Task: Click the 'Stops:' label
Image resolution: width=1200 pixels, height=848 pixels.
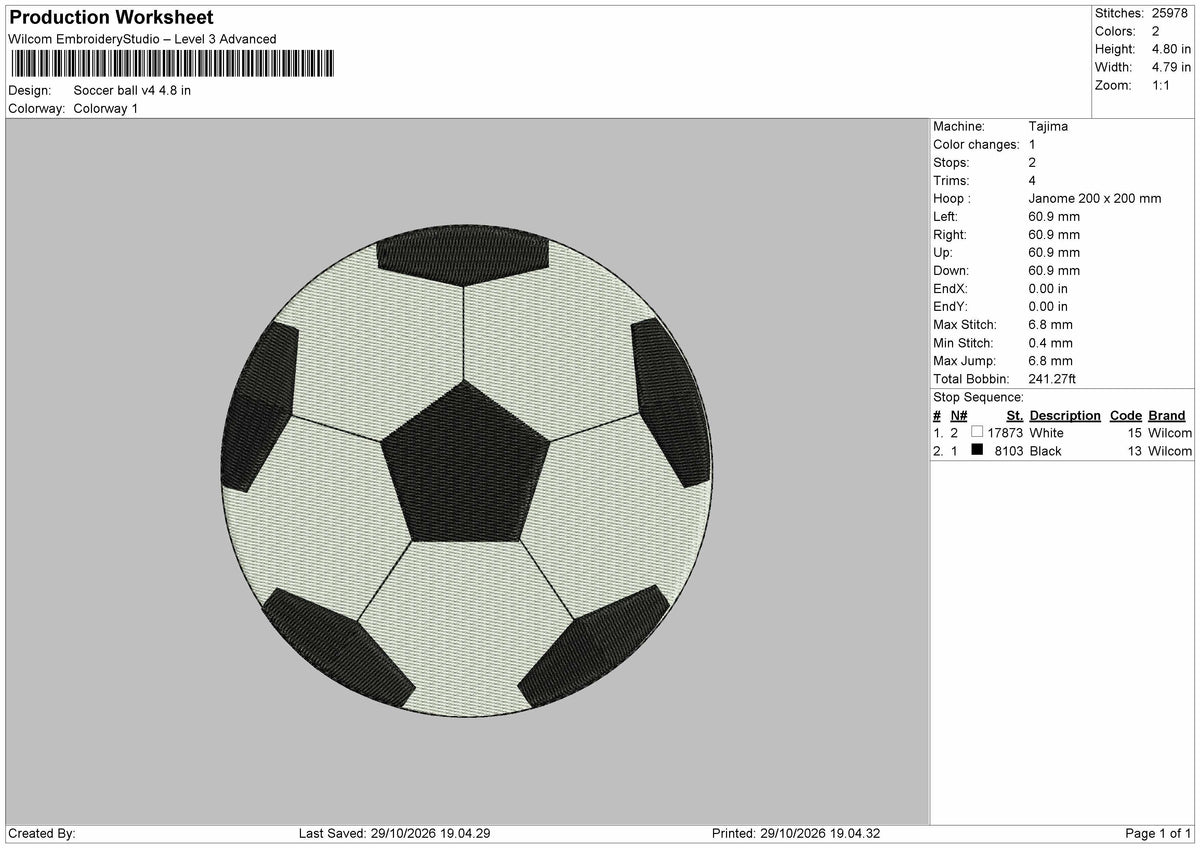Action: (951, 162)
